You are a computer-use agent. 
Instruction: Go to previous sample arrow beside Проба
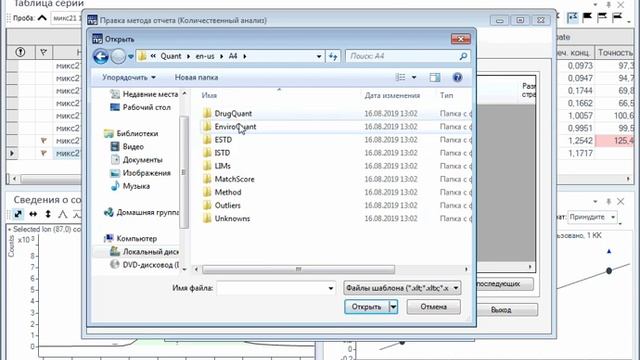coord(42,18)
